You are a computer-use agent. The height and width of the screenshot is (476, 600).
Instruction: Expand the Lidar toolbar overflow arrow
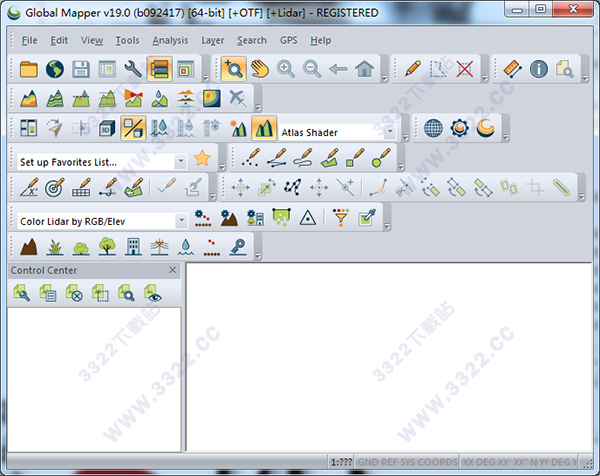click(x=387, y=226)
